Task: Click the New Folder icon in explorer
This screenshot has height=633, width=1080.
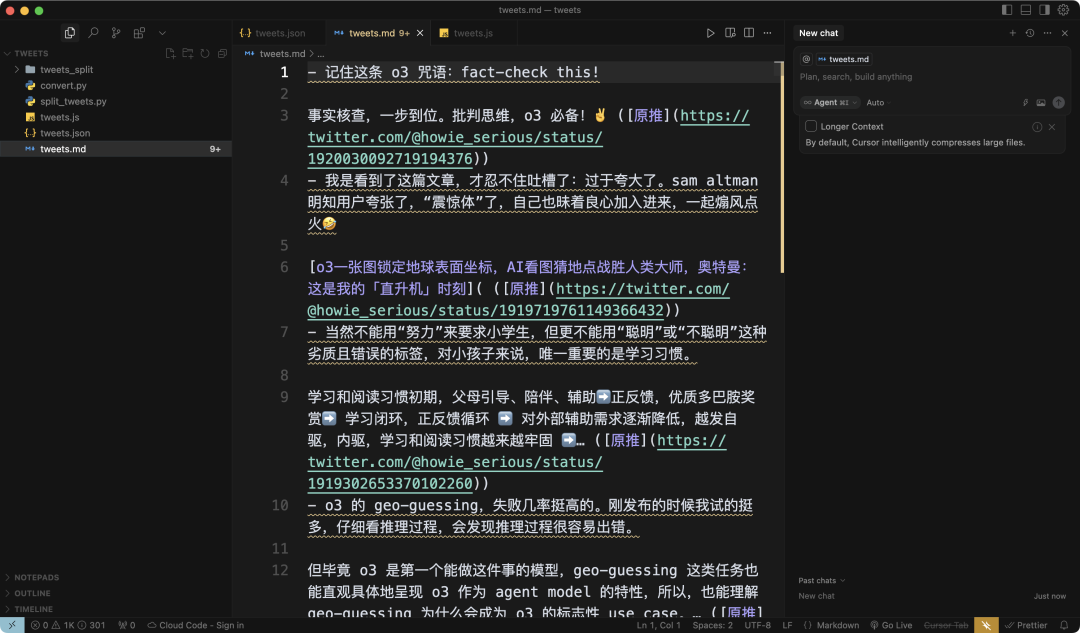Action: click(187, 53)
